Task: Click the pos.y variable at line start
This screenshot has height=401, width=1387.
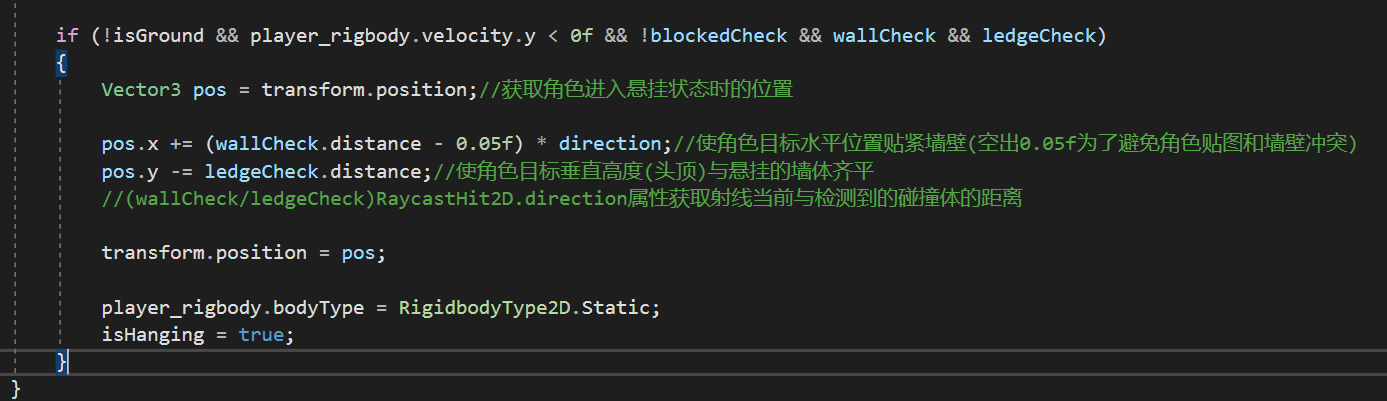Action: tap(125, 171)
